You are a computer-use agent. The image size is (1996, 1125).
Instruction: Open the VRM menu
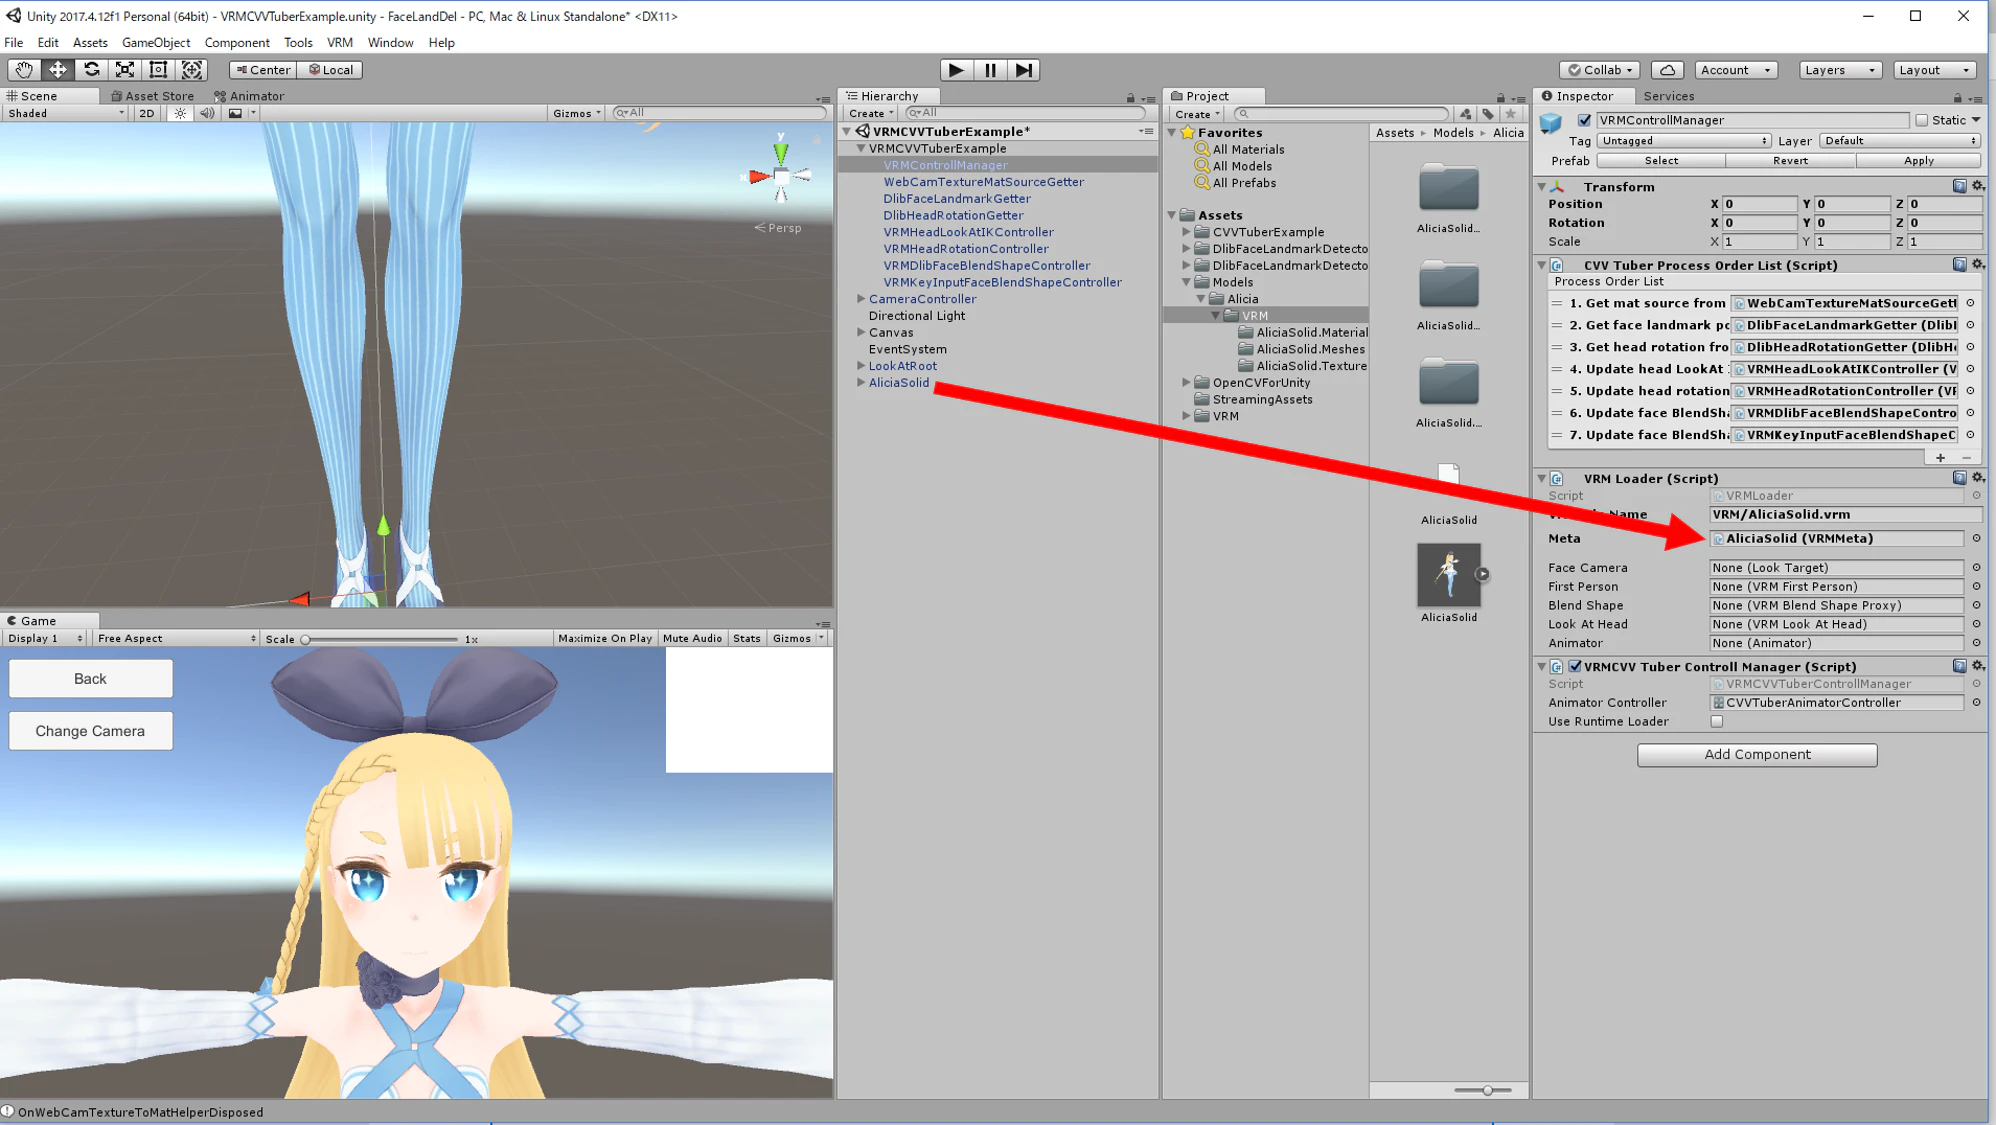(340, 42)
